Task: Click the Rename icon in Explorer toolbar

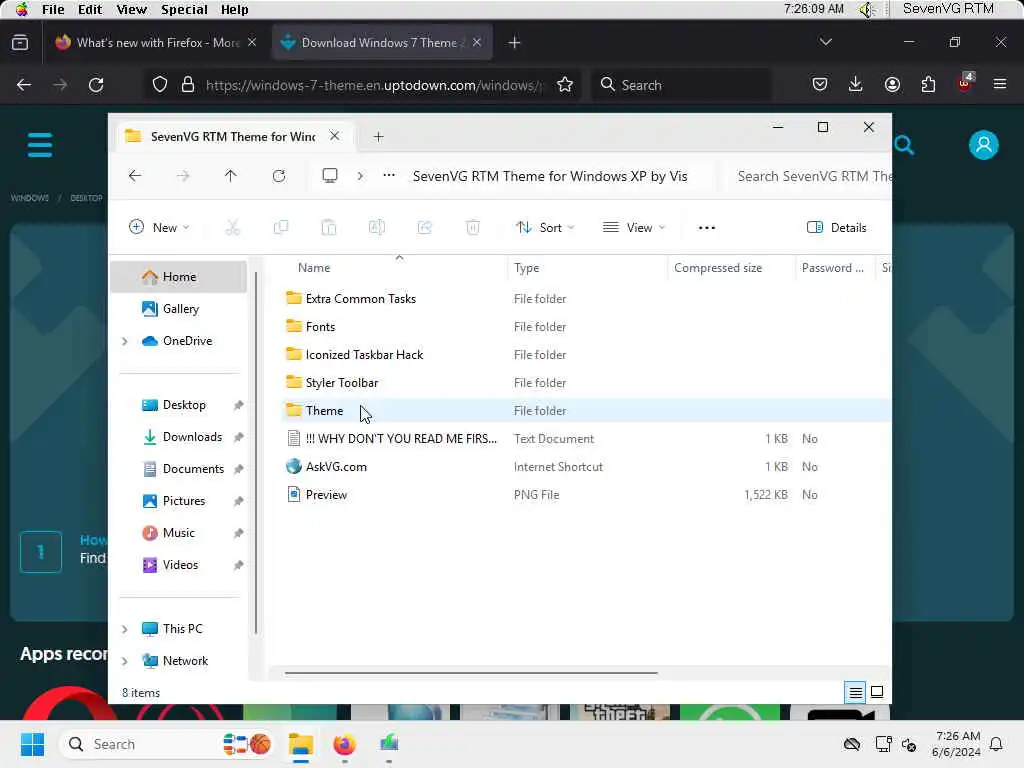Action: pos(377,227)
